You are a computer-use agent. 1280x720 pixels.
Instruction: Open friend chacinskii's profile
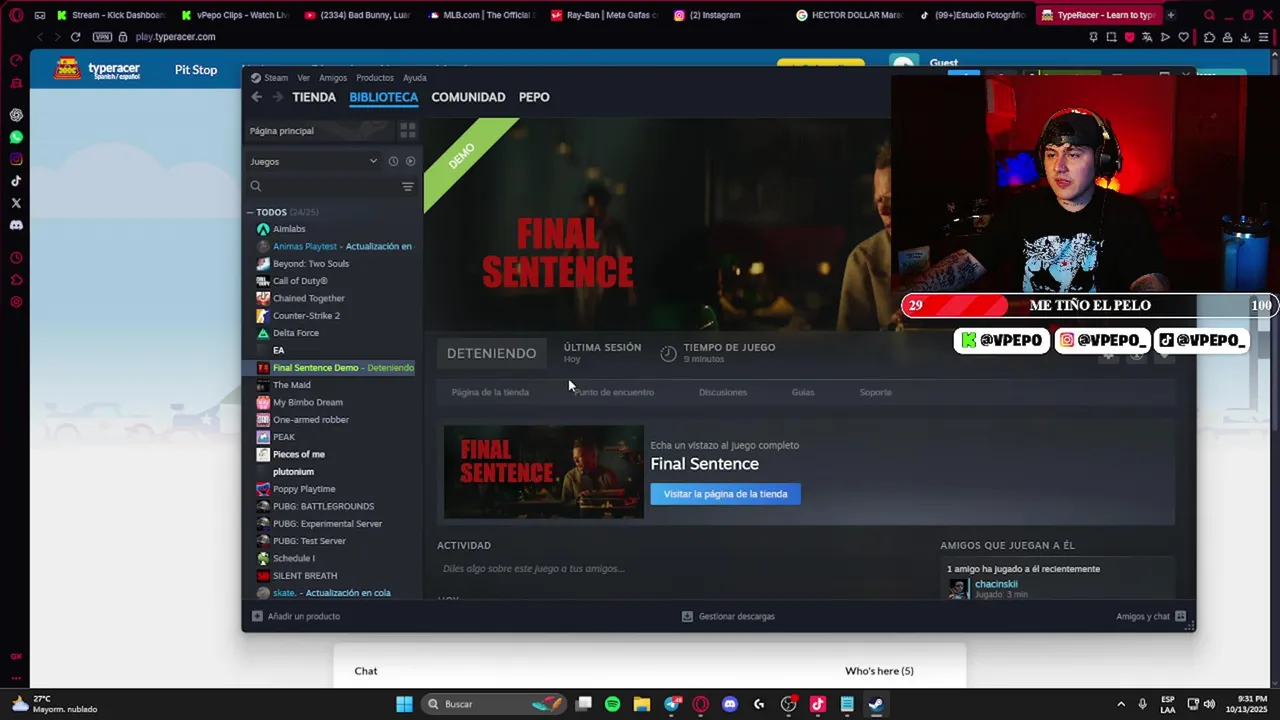tap(996, 584)
